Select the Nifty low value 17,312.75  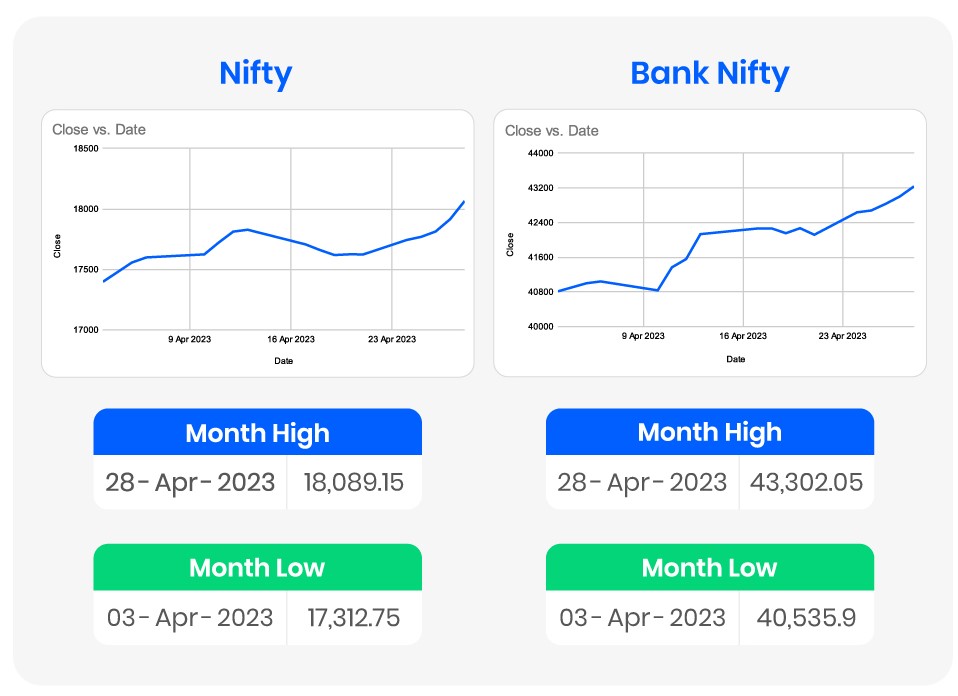click(x=353, y=618)
